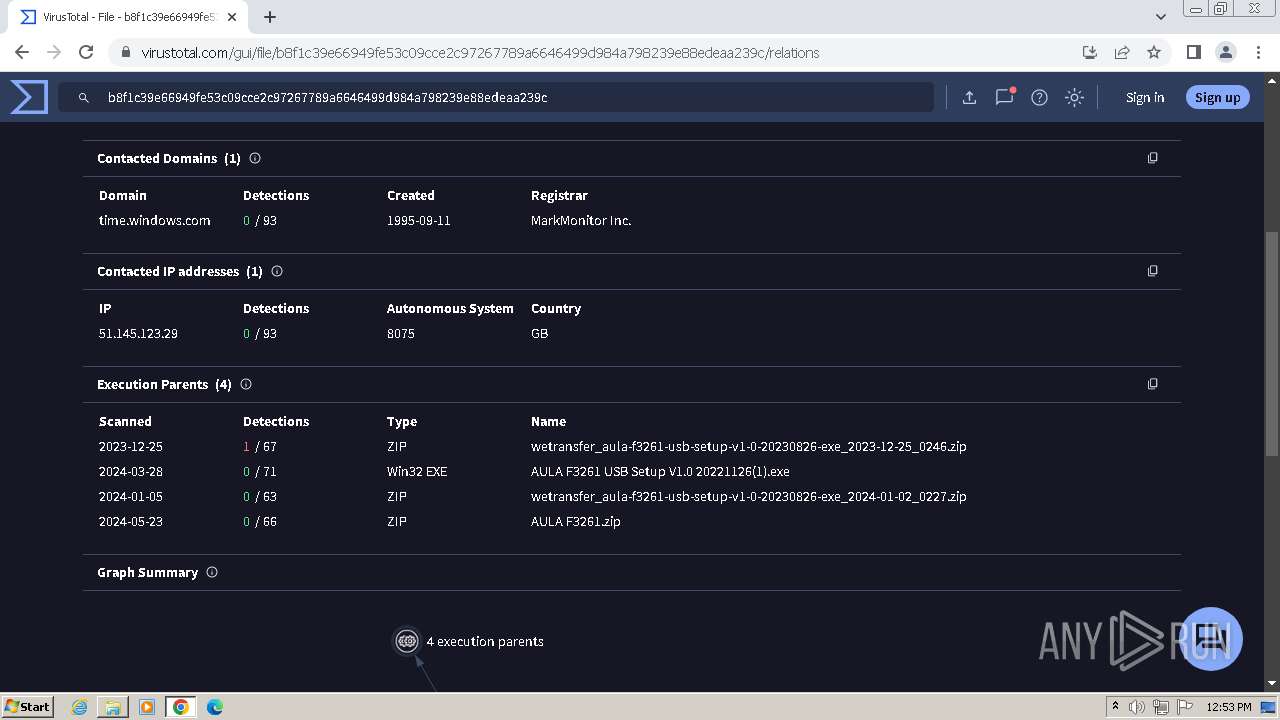
Task: Open AULA F3261 USB Setup V1.0 20221126(1).exe
Action: click(x=660, y=471)
